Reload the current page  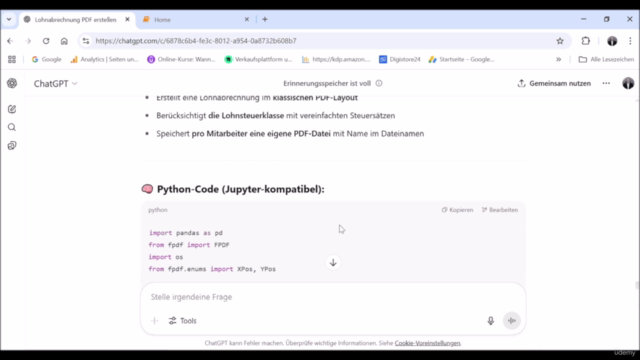coord(46,41)
